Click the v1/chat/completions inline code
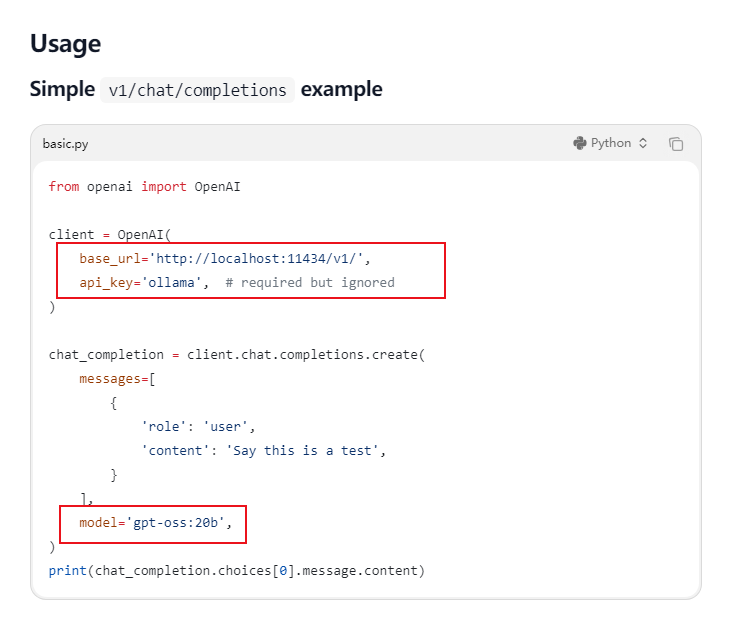The height and width of the screenshot is (631, 738). (x=197, y=90)
